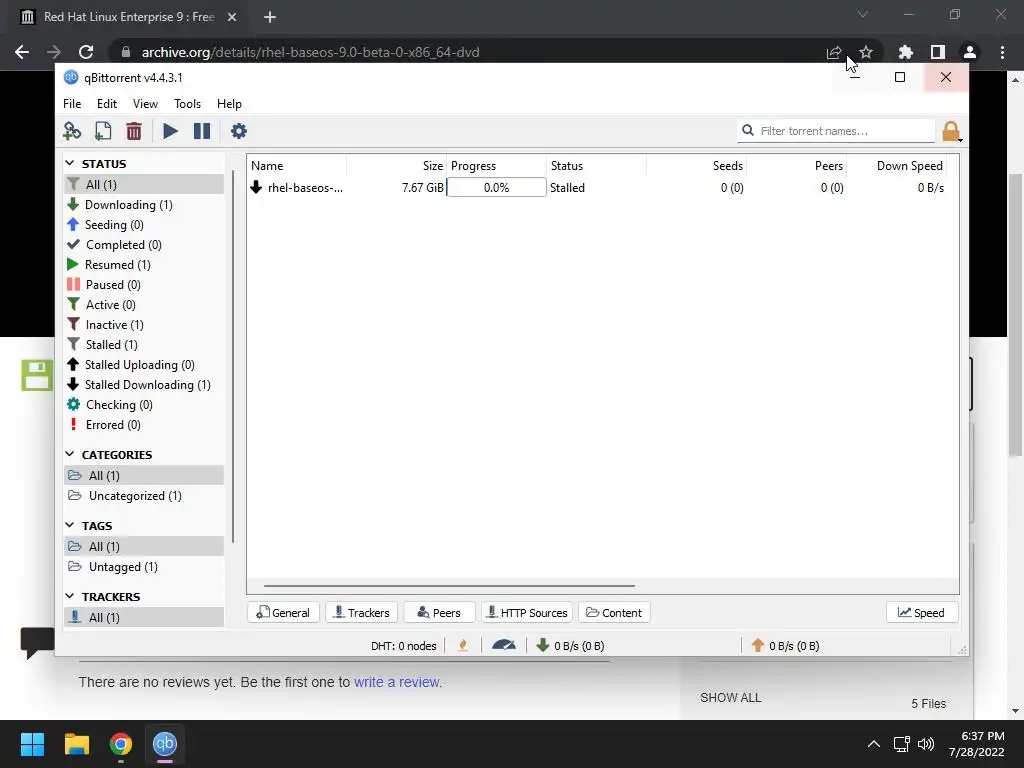Screen dimensions: 1024x768
Task: Click the Pause toolbar icon
Action: (x=202, y=131)
